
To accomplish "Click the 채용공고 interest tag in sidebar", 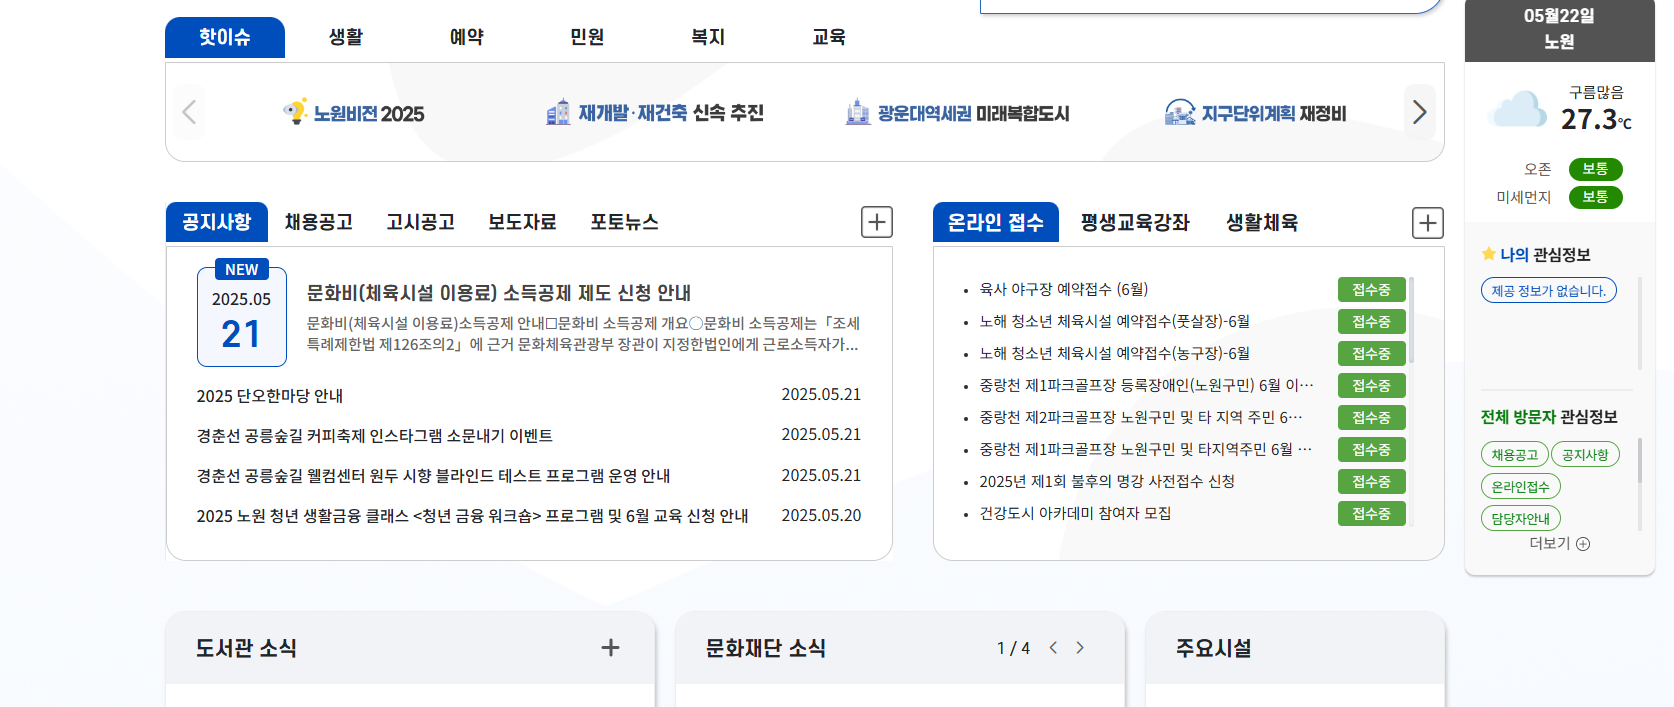I will pyautogui.click(x=1514, y=455).
